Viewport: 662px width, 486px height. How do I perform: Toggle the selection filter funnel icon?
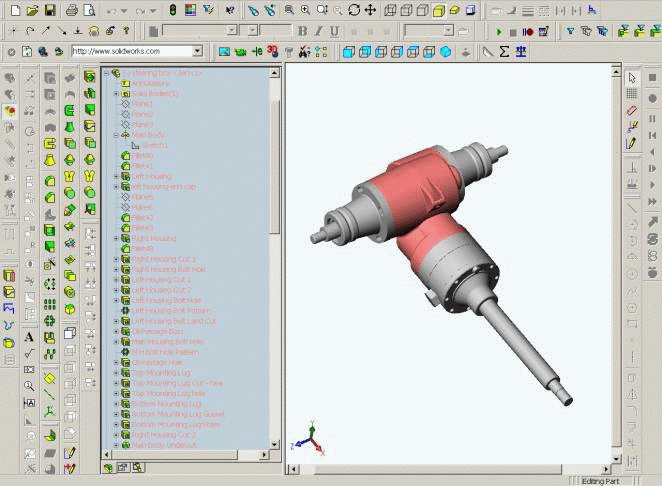coord(570,31)
